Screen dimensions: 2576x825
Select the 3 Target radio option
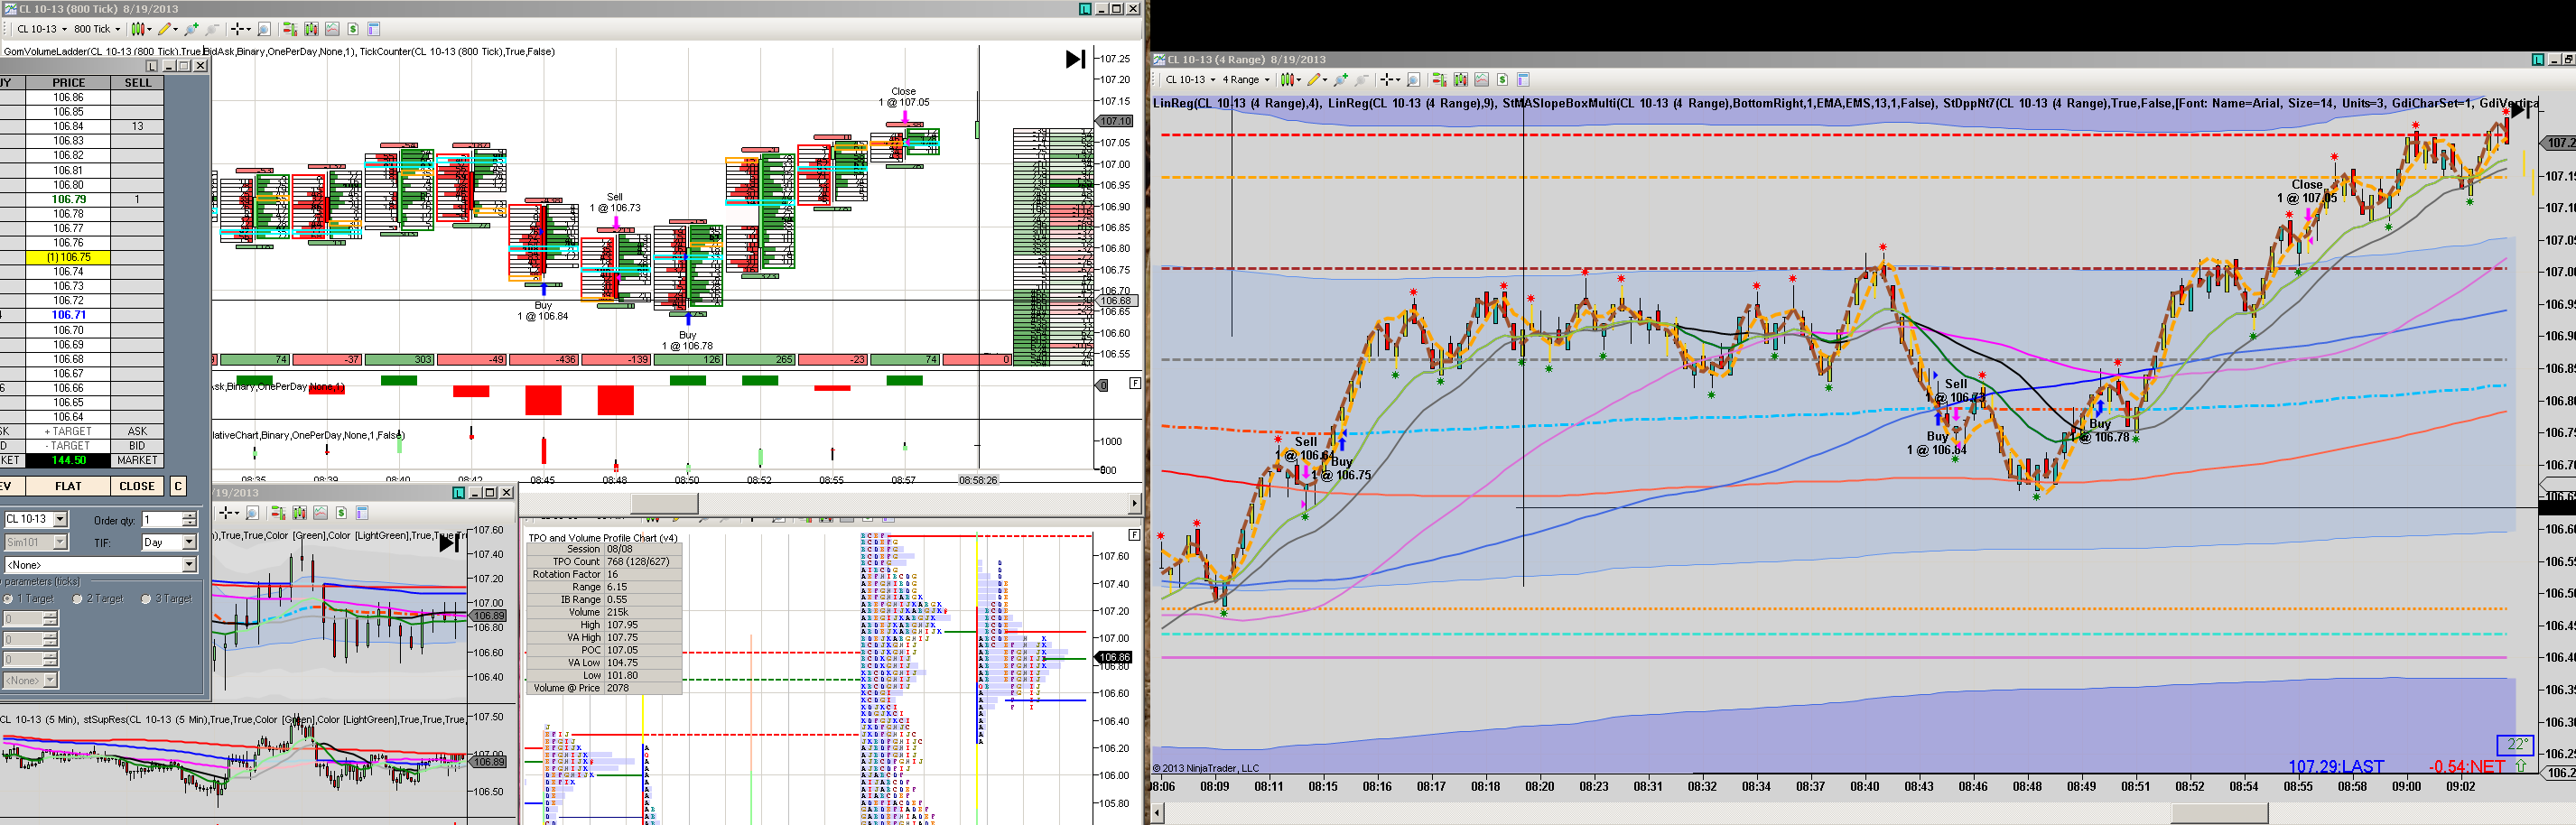(145, 599)
